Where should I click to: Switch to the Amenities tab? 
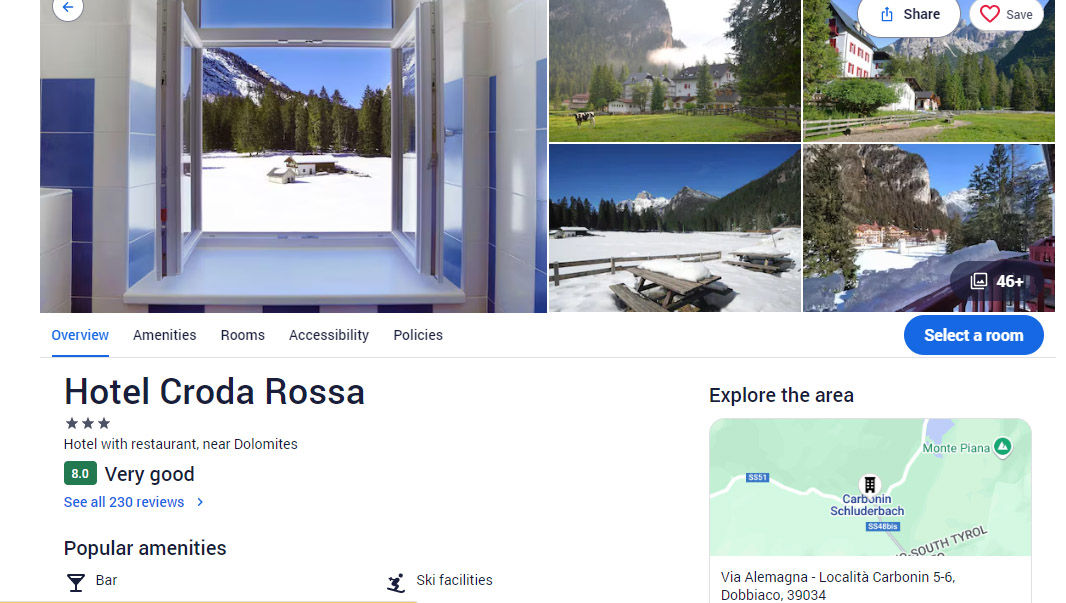165,335
